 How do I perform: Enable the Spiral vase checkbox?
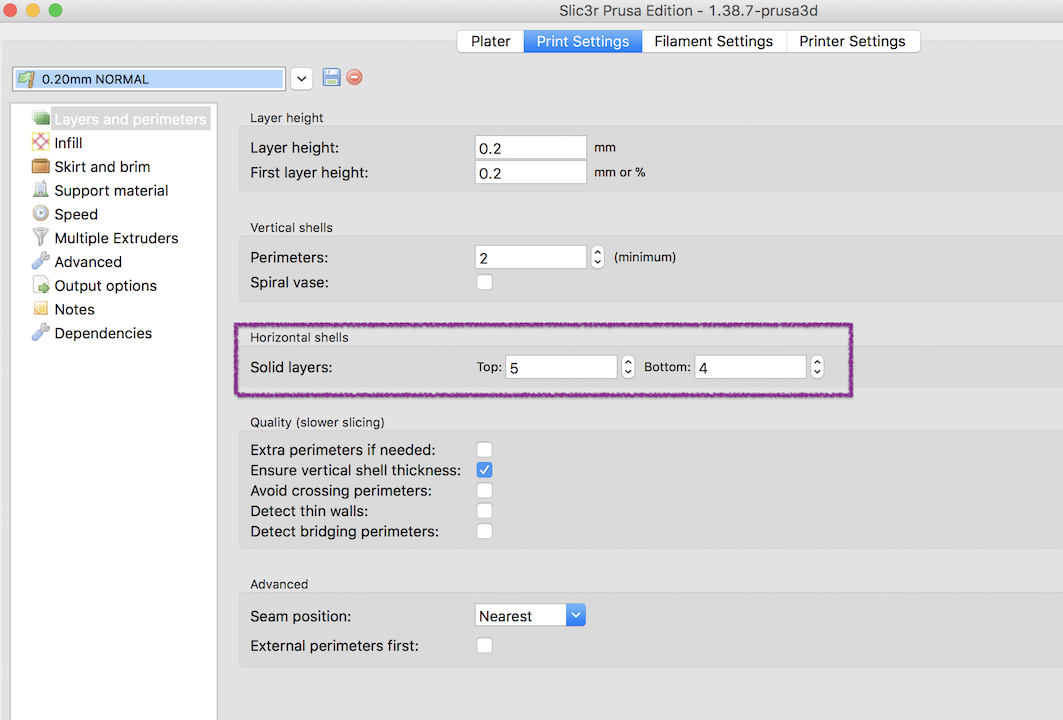click(484, 283)
